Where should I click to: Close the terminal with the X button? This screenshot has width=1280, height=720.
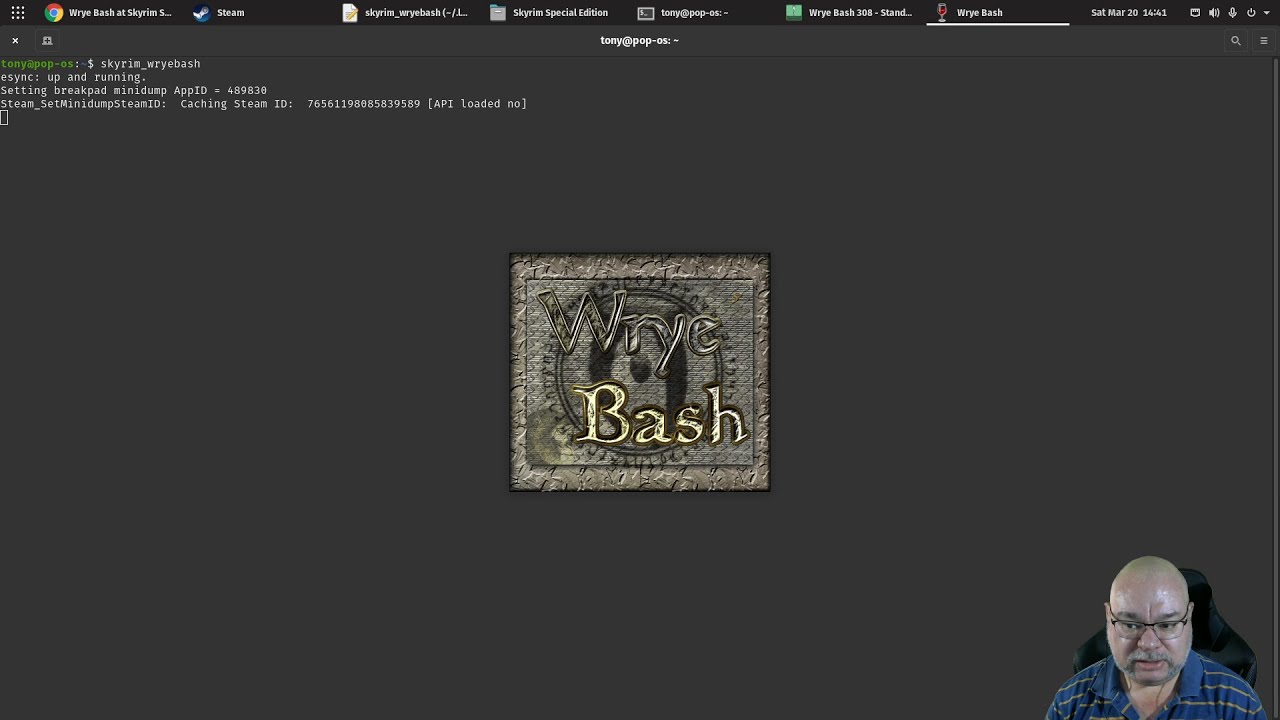point(15,41)
